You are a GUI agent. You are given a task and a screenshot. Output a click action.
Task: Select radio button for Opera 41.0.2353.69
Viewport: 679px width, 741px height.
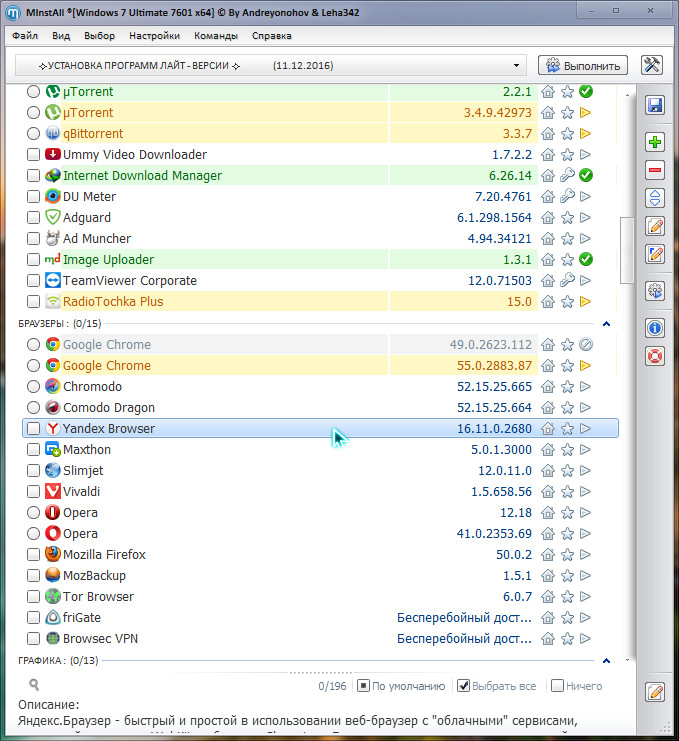[x=33, y=534]
